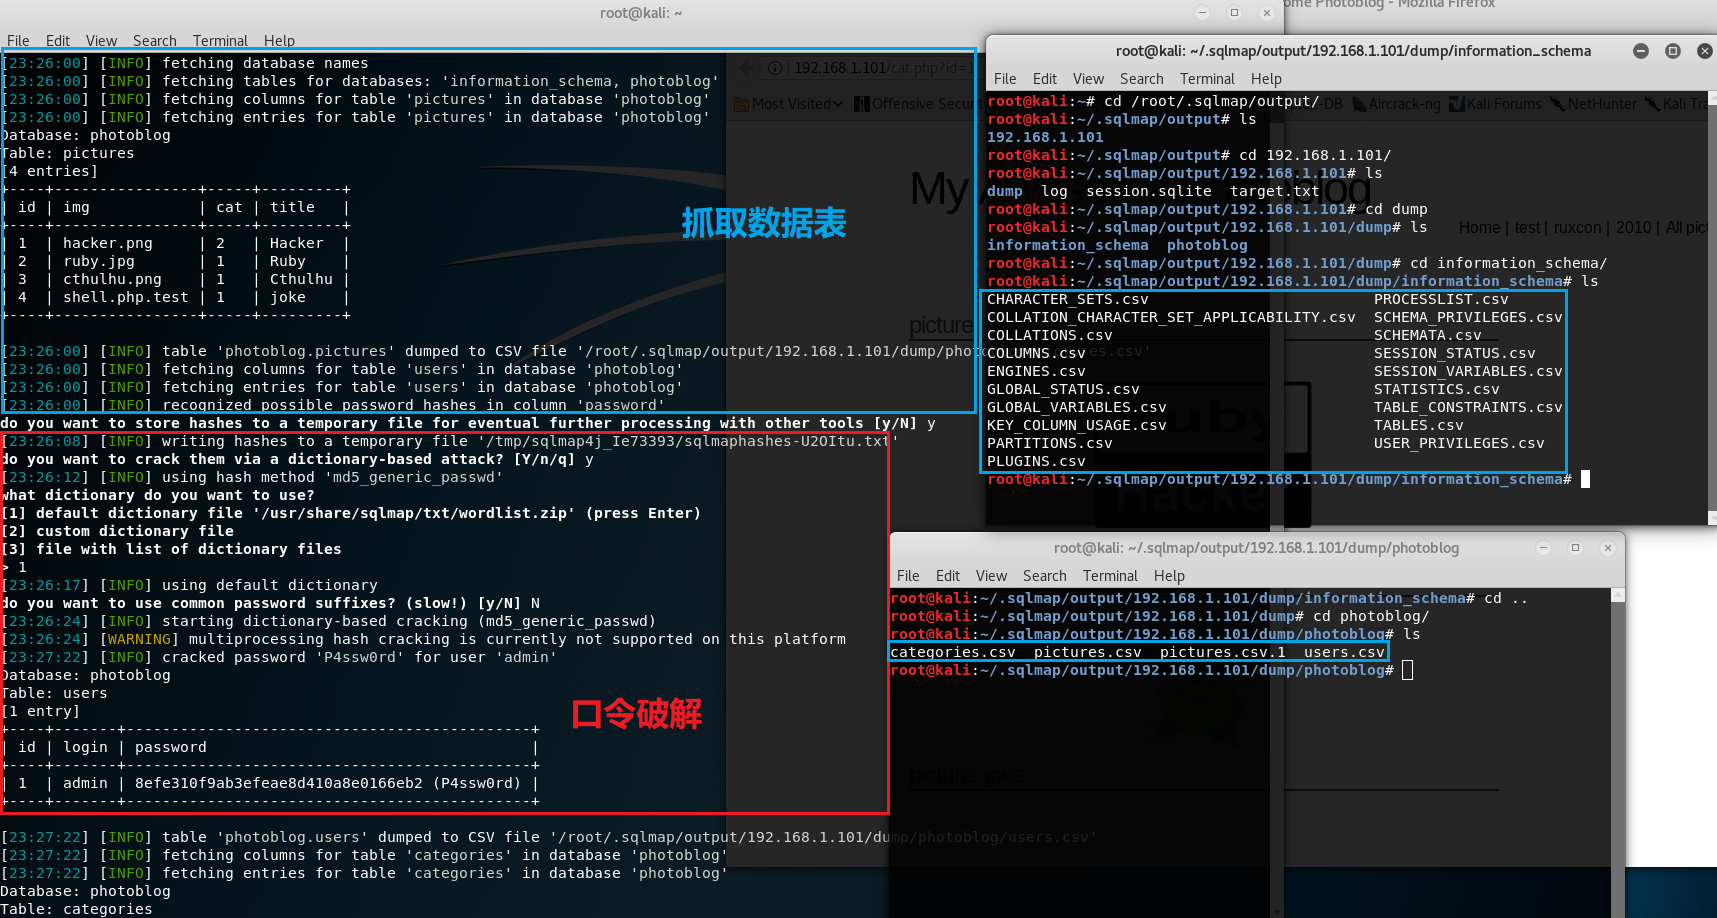Screen dimensions: 1717x918
Task: Click USER_PRIVILEGES.csv in information_schema listing
Action: click(1459, 443)
